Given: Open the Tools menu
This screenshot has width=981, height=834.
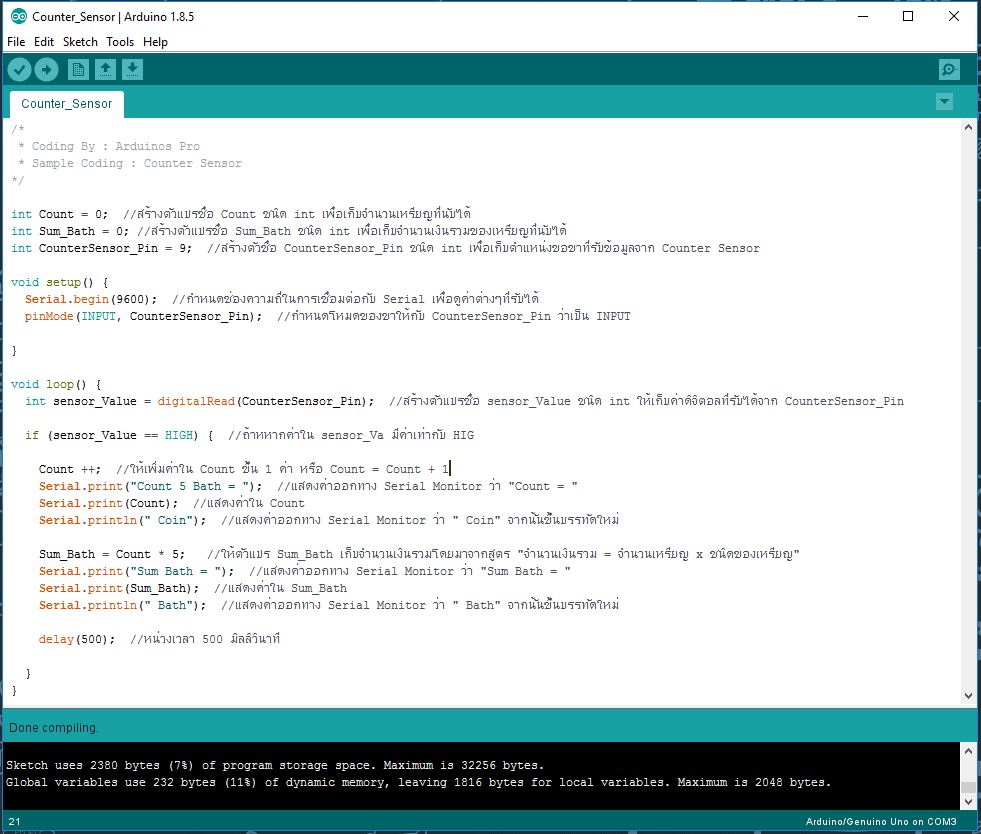Looking at the screenshot, I should (120, 41).
